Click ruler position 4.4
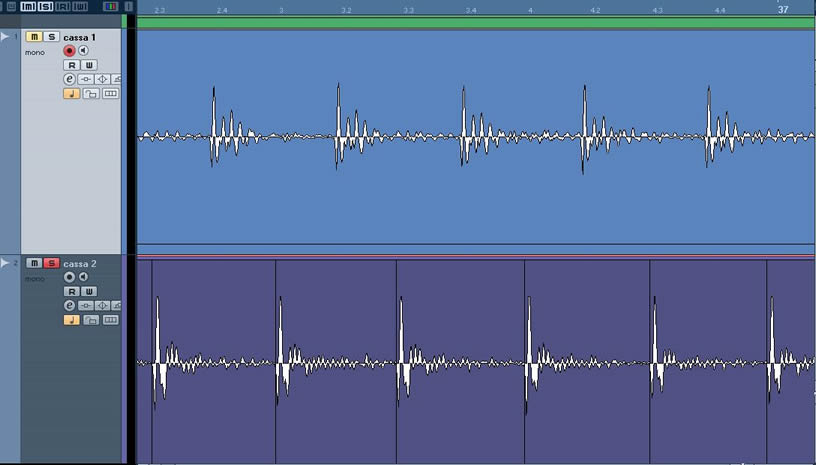The height and width of the screenshot is (465, 816). coord(719,10)
